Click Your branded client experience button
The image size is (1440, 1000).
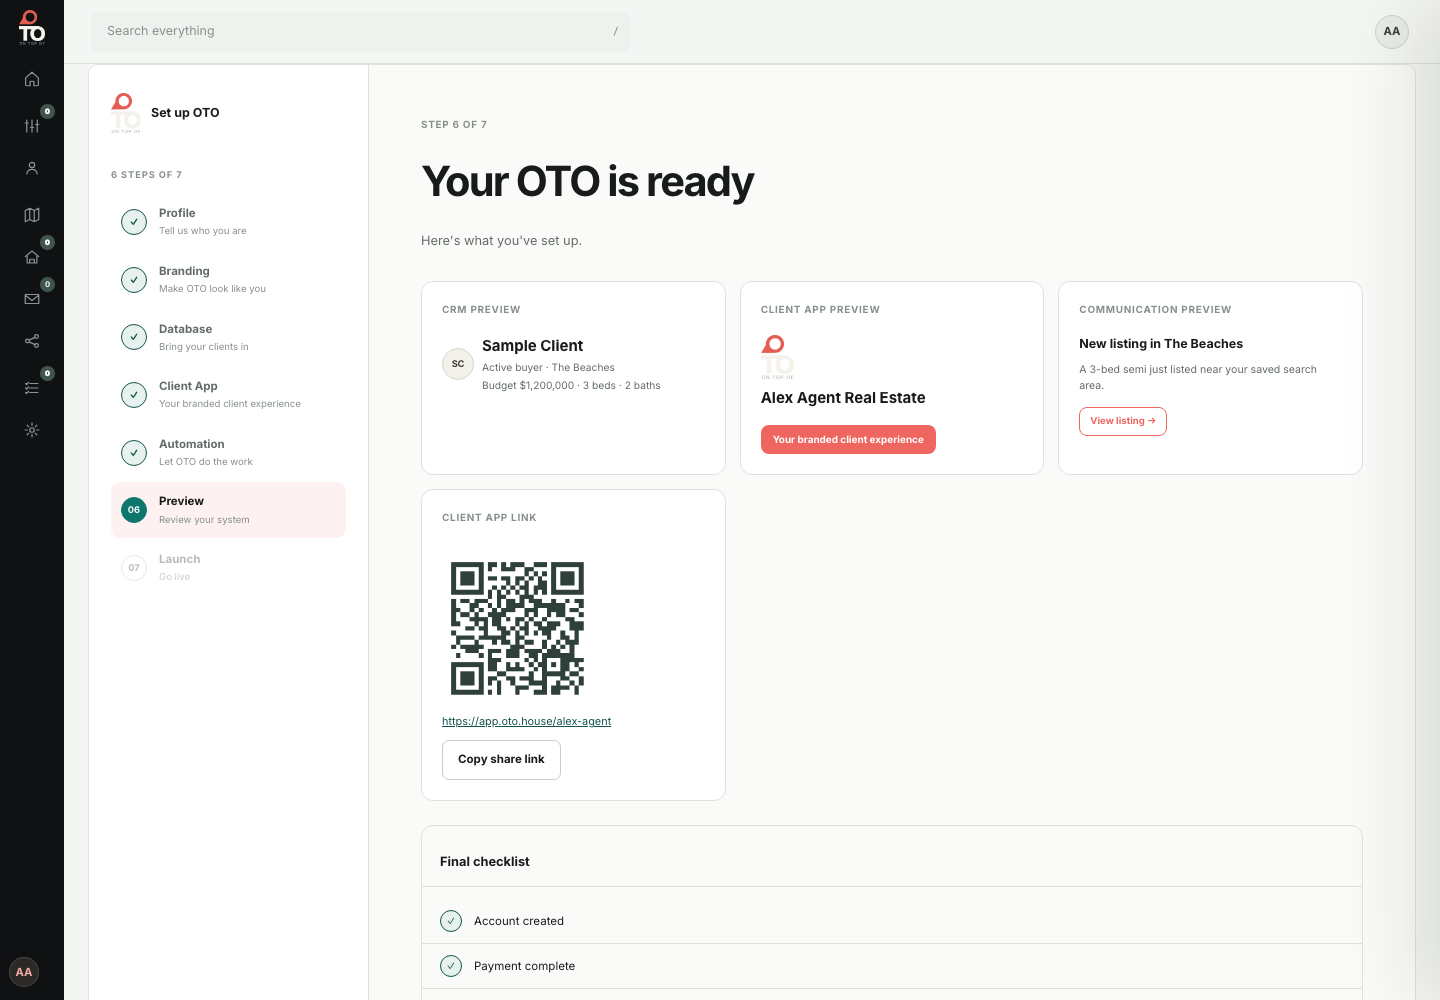click(x=848, y=440)
